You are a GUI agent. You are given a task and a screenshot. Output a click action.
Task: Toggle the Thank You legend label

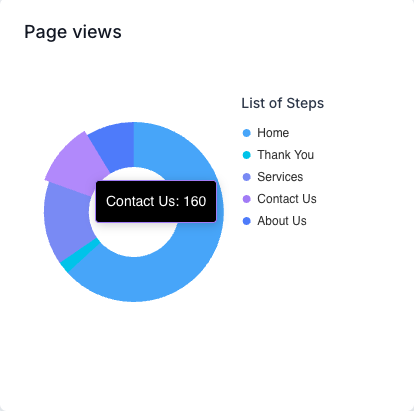(286, 155)
